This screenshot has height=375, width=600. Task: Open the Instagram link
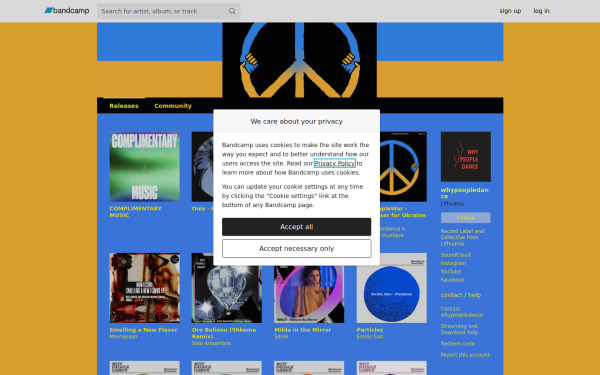point(453,263)
